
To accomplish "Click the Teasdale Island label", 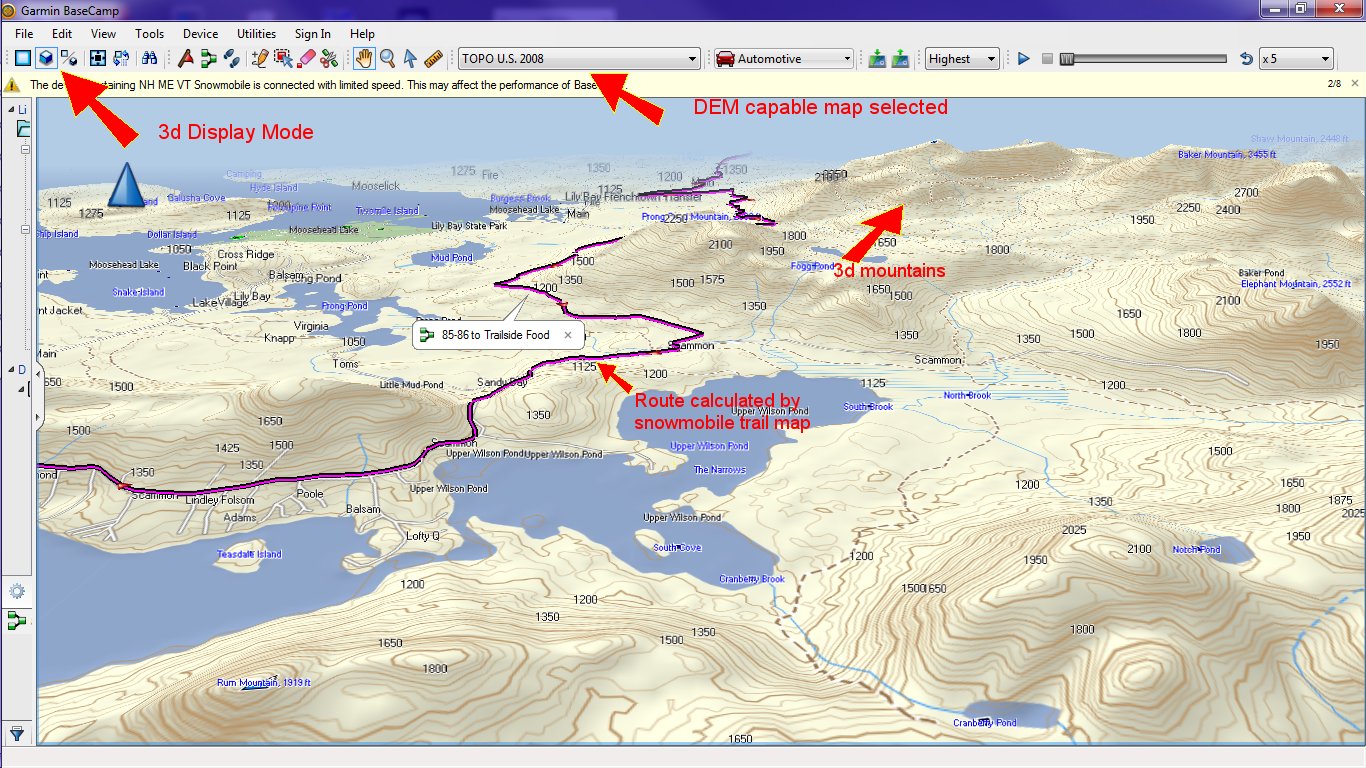I will pos(249,554).
